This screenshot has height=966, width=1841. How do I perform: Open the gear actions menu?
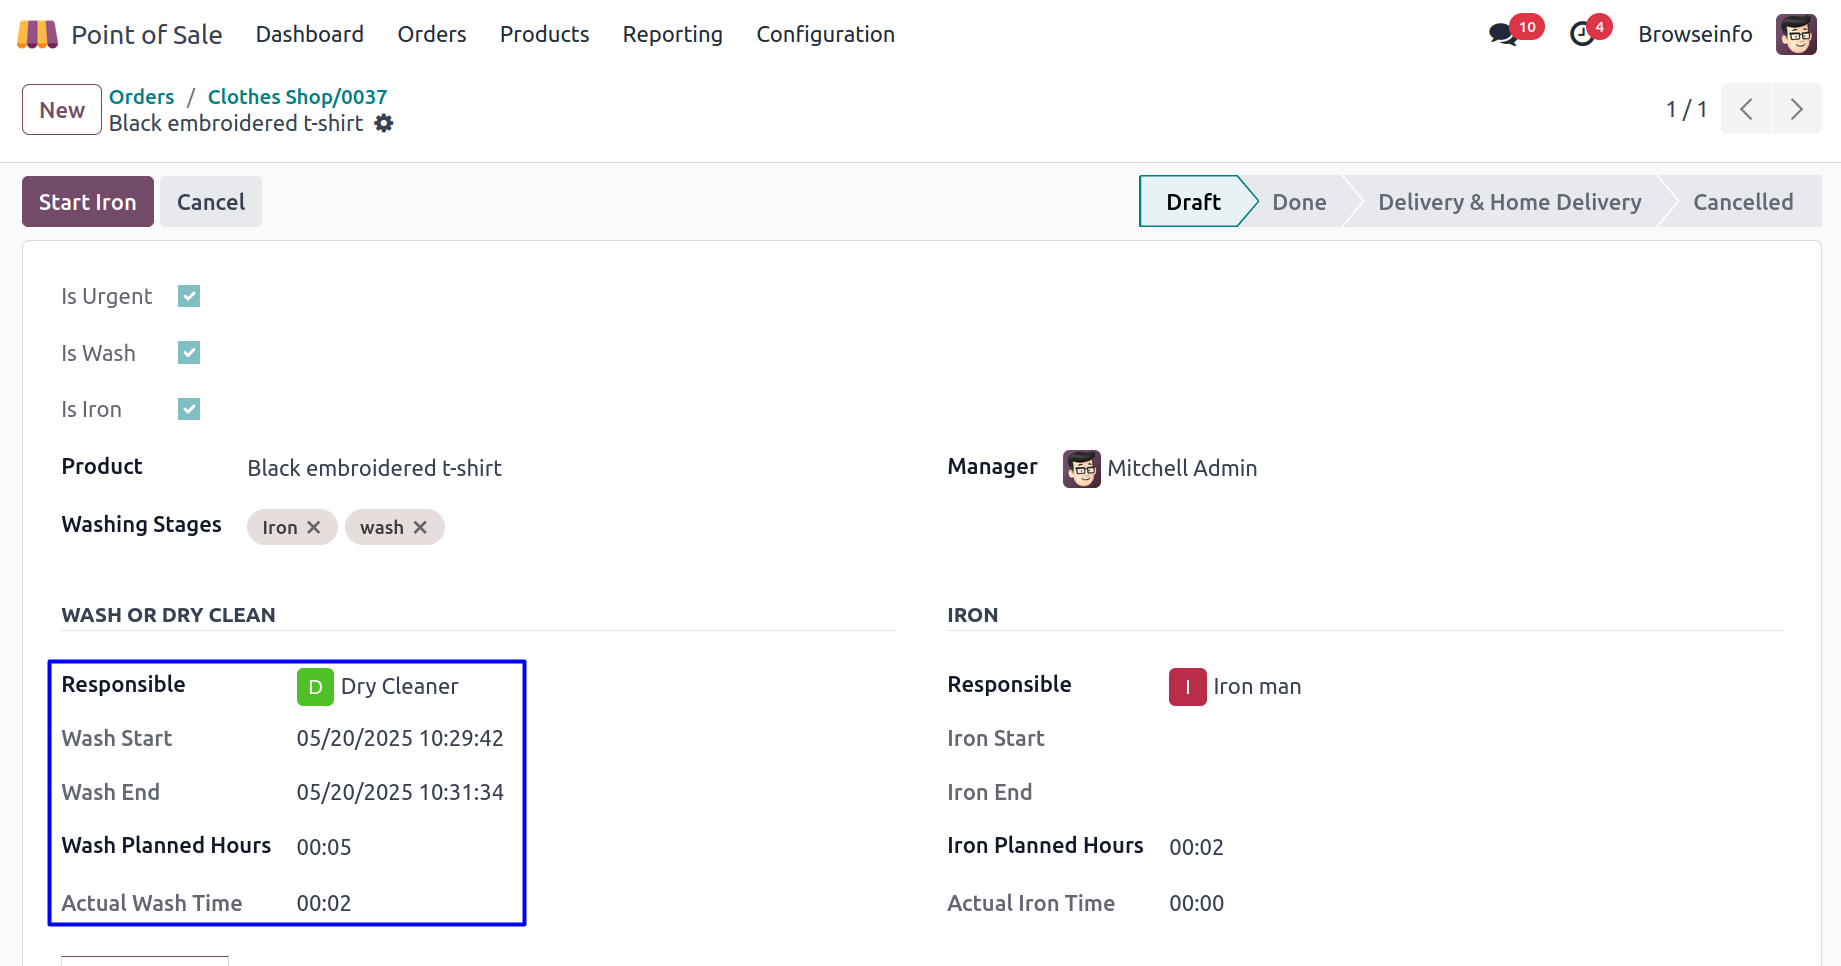(x=384, y=123)
